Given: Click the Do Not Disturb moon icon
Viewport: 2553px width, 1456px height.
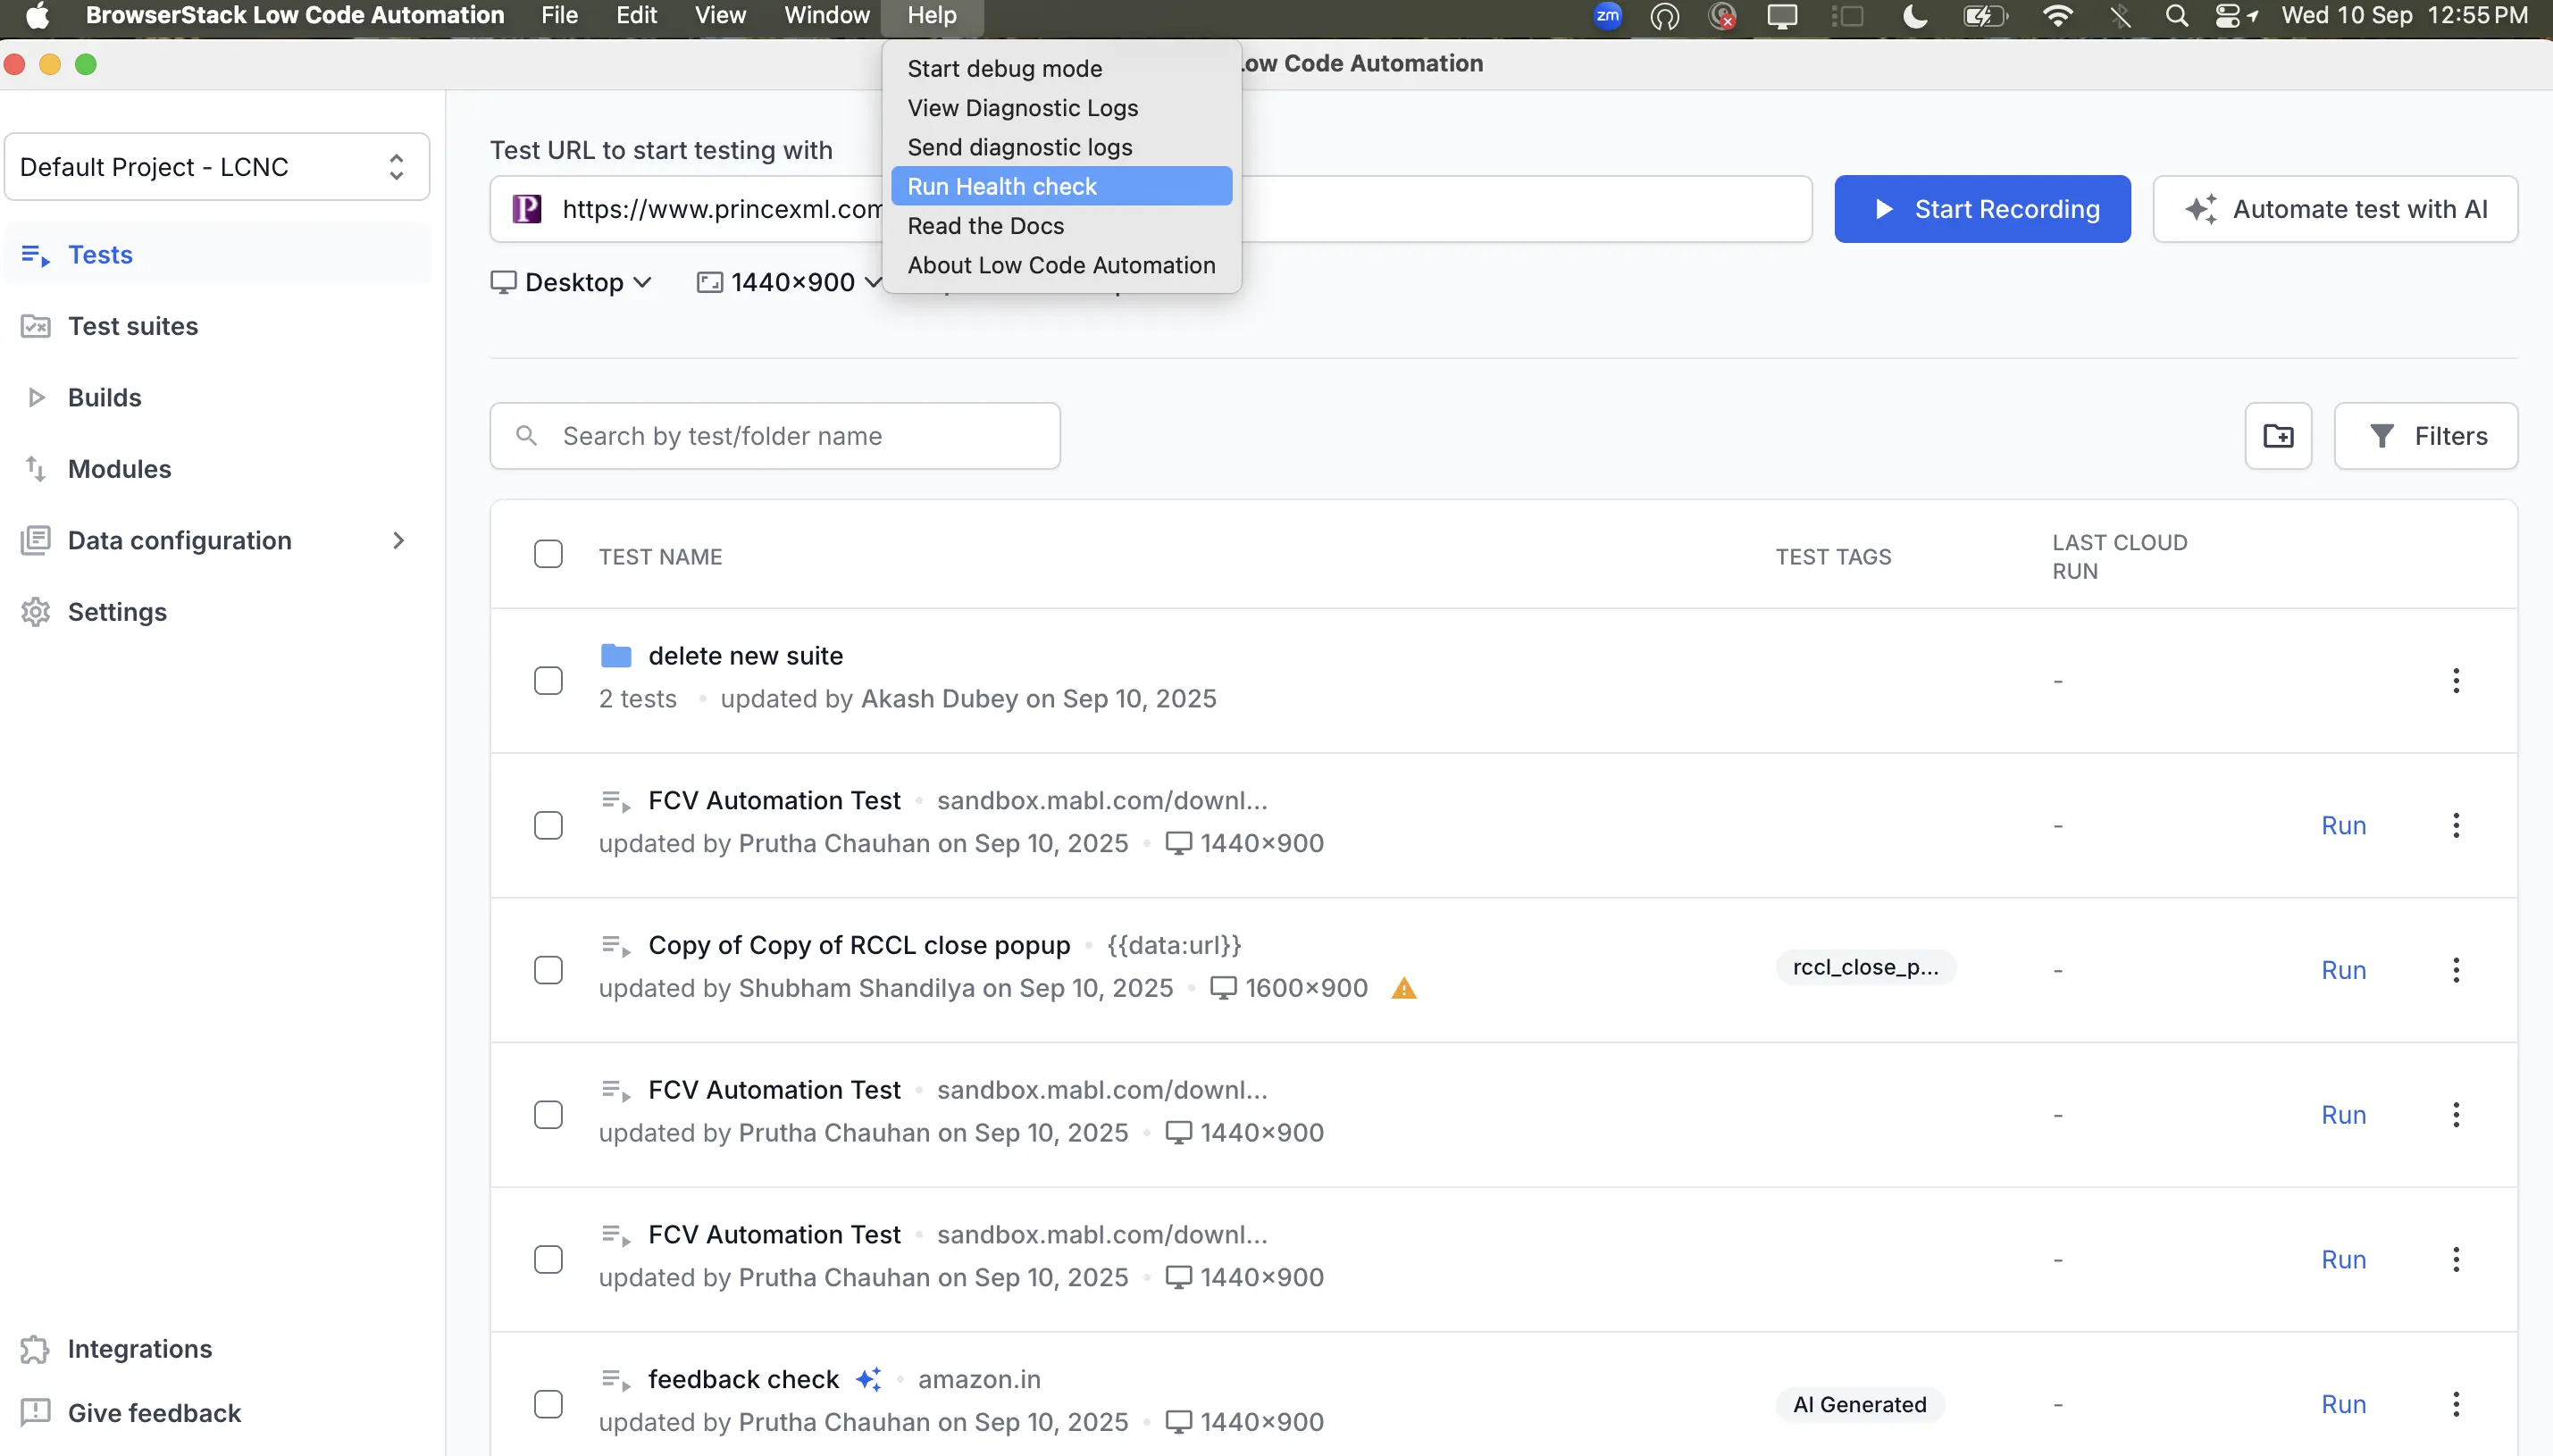Looking at the screenshot, I should coord(1914,15).
